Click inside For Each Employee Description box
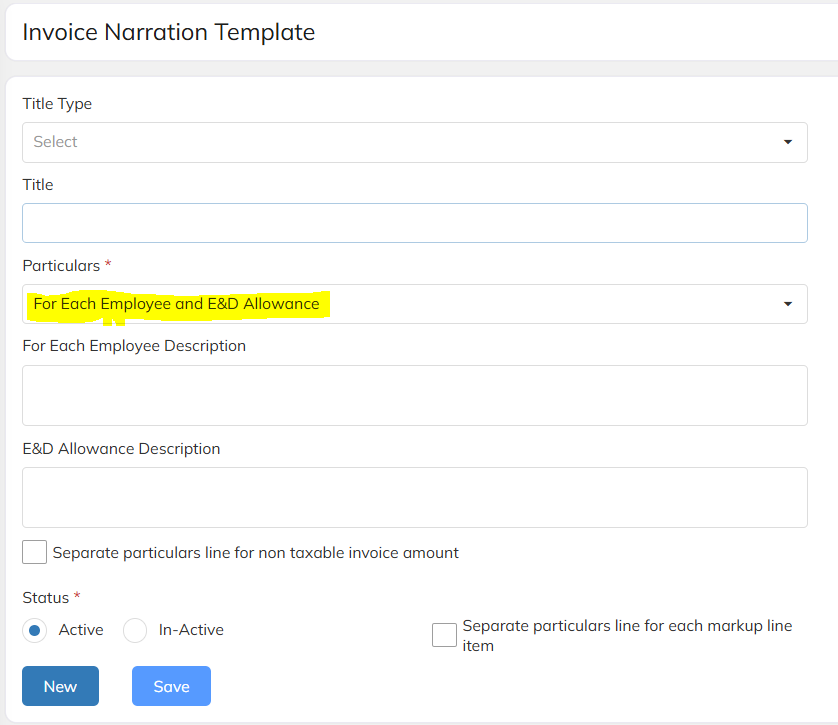838x725 pixels. pyautogui.click(x=415, y=395)
